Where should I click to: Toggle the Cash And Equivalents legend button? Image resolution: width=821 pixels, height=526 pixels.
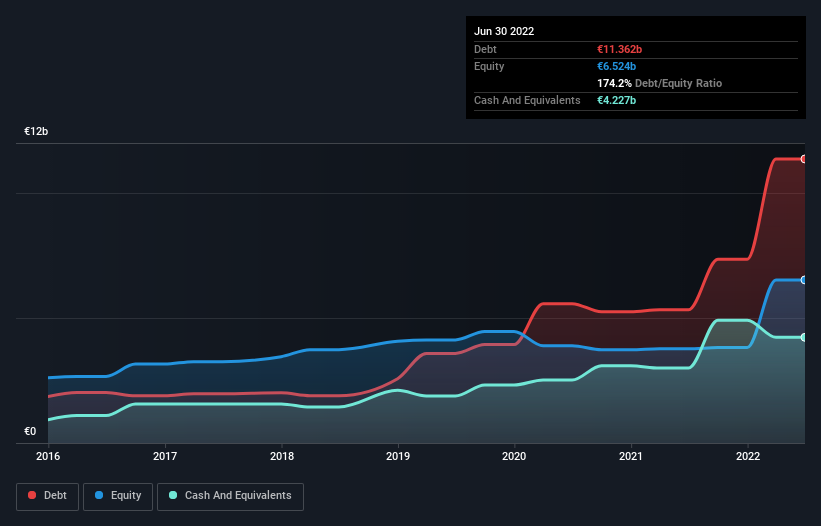point(230,496)
